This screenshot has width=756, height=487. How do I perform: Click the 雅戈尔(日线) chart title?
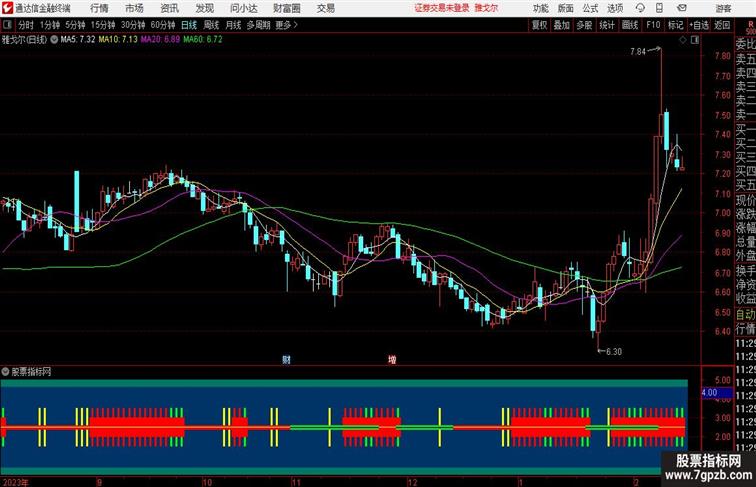[24, 40]
